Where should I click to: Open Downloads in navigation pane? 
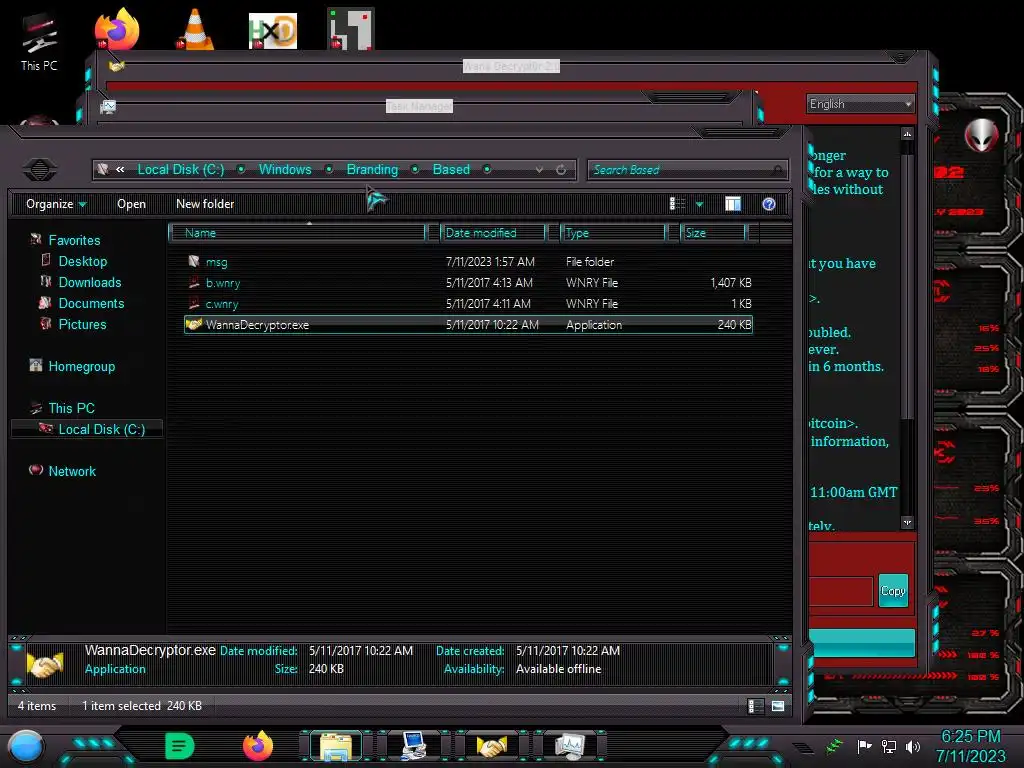click(90, 282)
